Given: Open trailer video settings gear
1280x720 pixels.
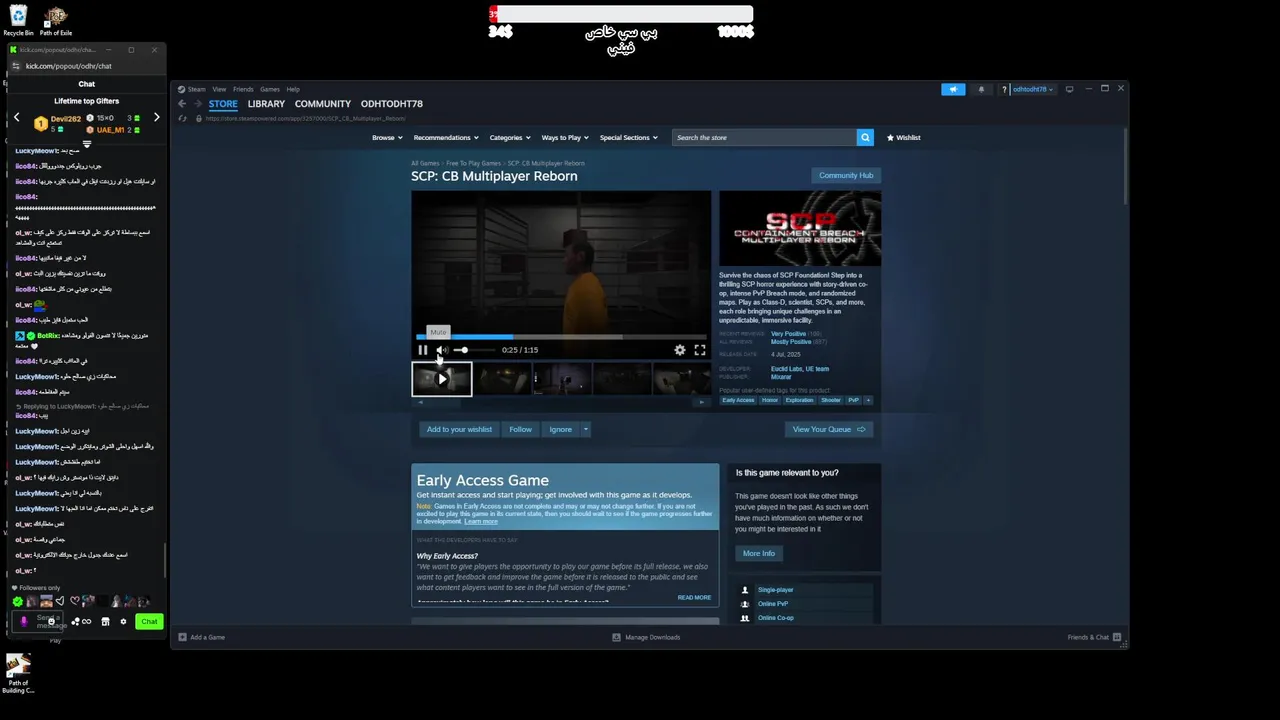Looking at the screenshot, I should pos(680,350).
